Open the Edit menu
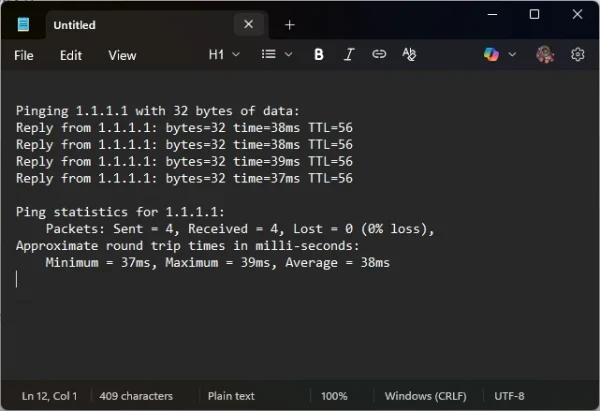 [x=71, y=56]
